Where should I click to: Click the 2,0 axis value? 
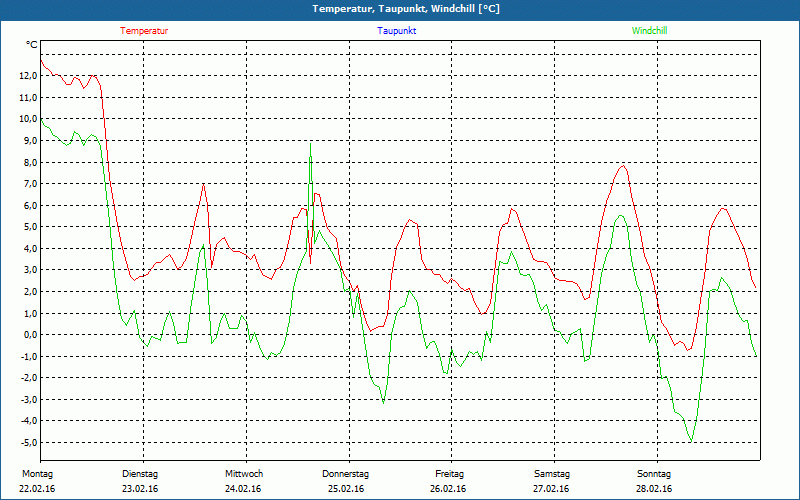click(30, 291)
